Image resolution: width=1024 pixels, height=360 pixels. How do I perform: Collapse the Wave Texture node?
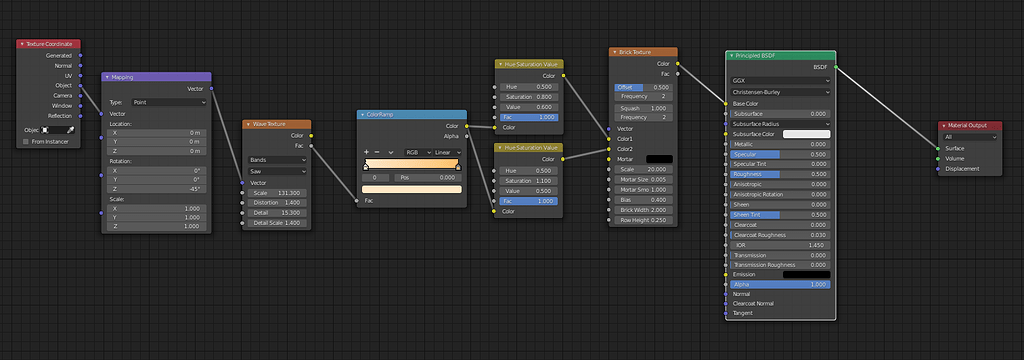pos(248,123)
